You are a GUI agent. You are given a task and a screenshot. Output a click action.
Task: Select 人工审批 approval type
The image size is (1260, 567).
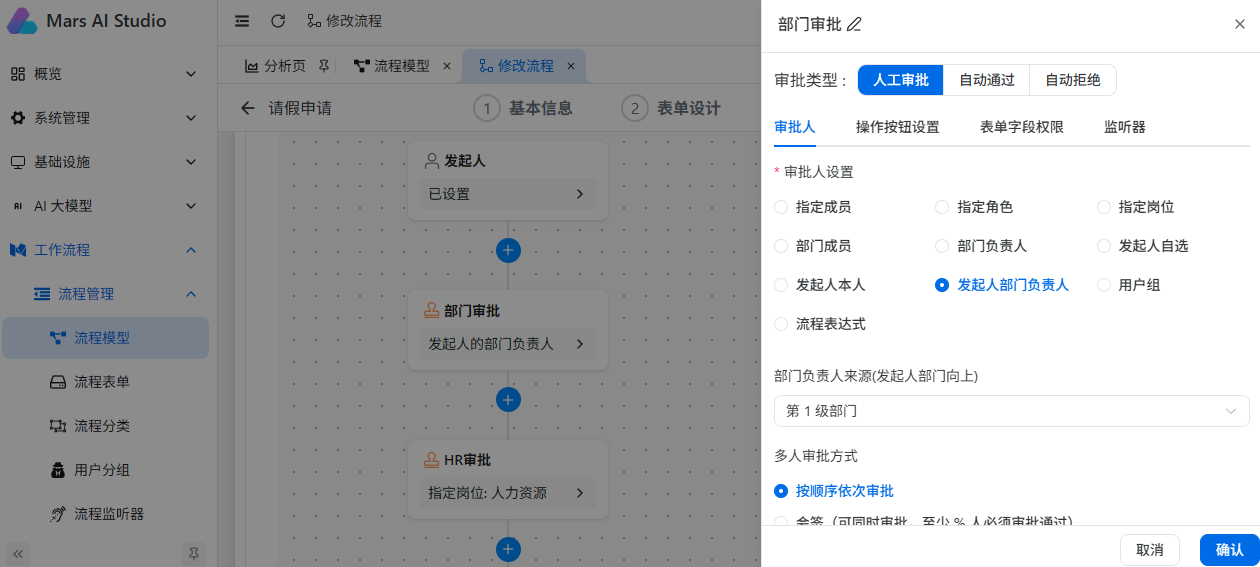(901, 80)
